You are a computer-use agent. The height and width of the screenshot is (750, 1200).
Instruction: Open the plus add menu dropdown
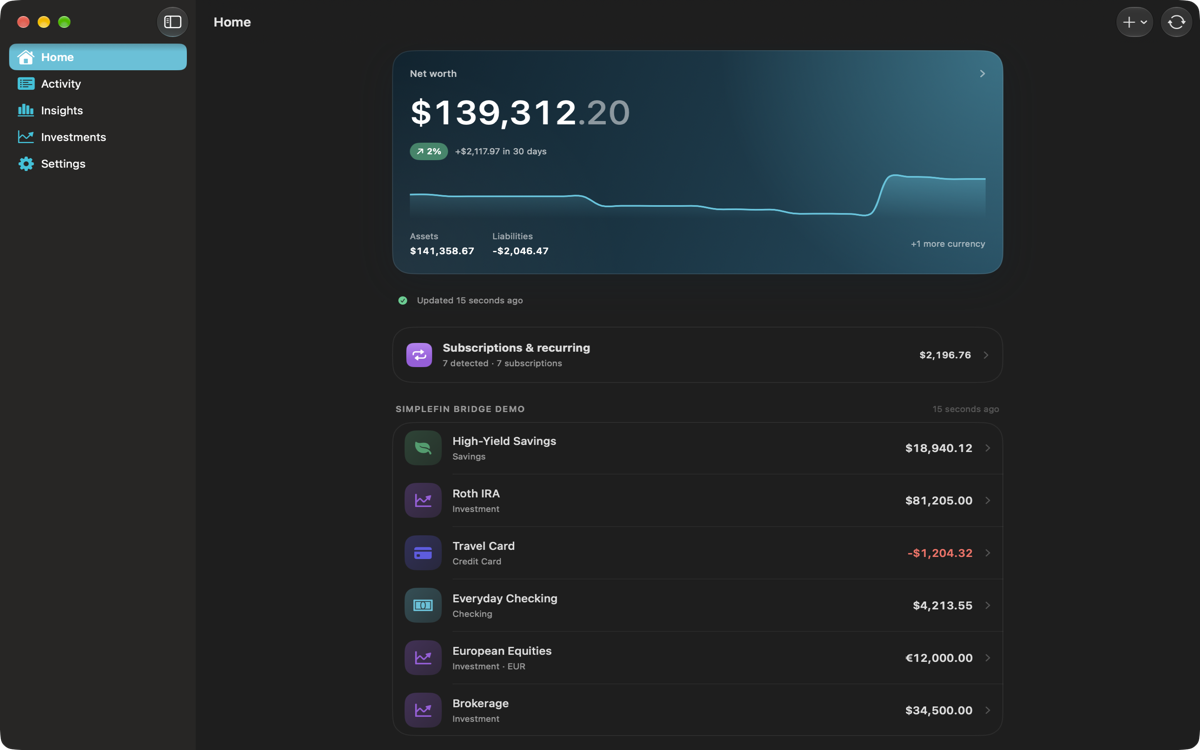coord(1134,22)
